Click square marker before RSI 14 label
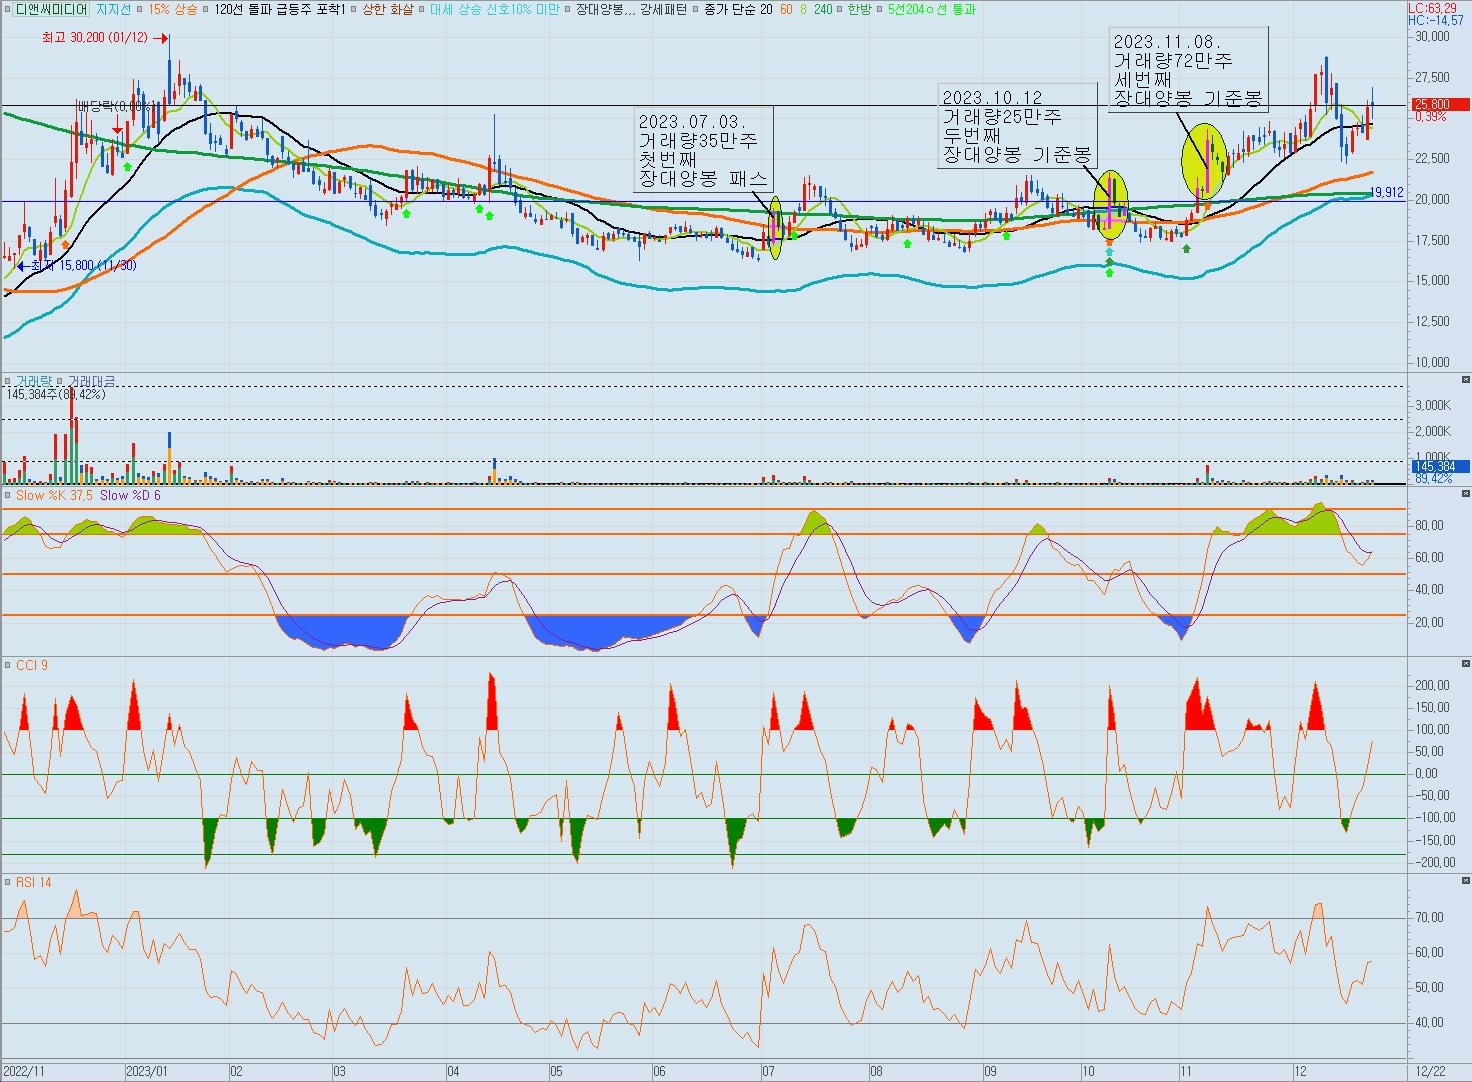 click(x=8, y=882)
